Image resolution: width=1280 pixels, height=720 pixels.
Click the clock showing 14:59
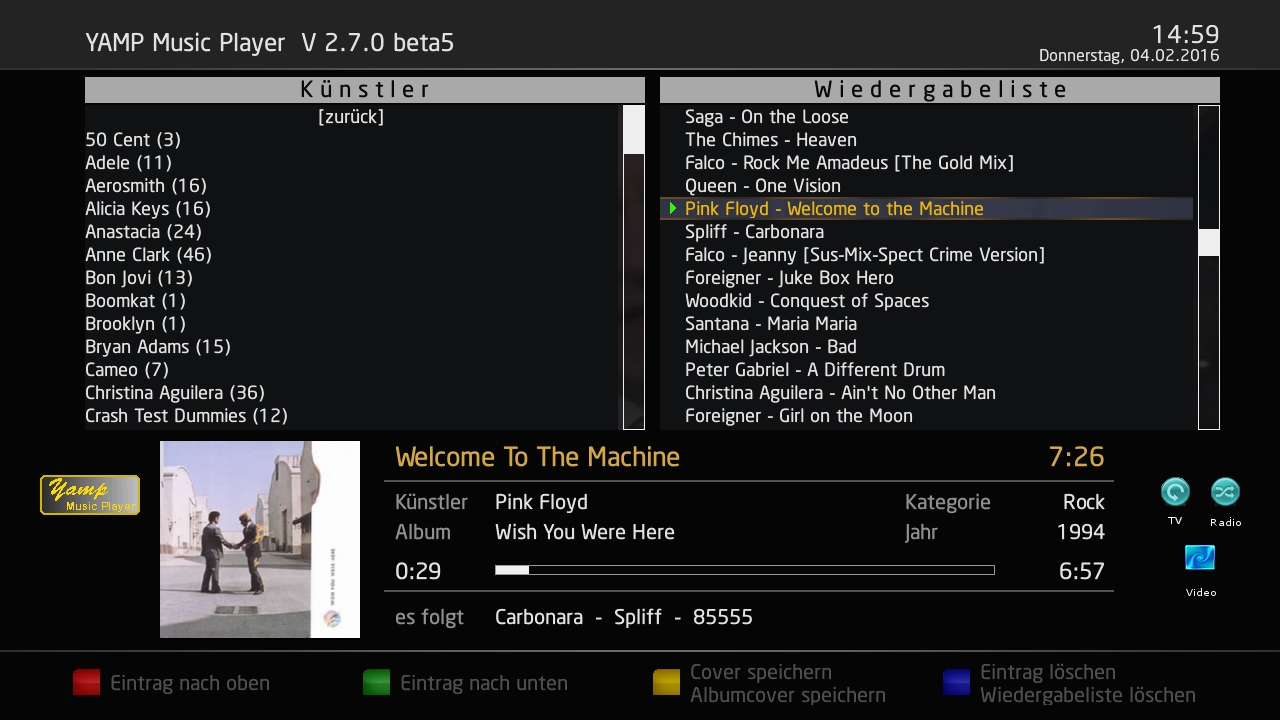point(1186,34)
